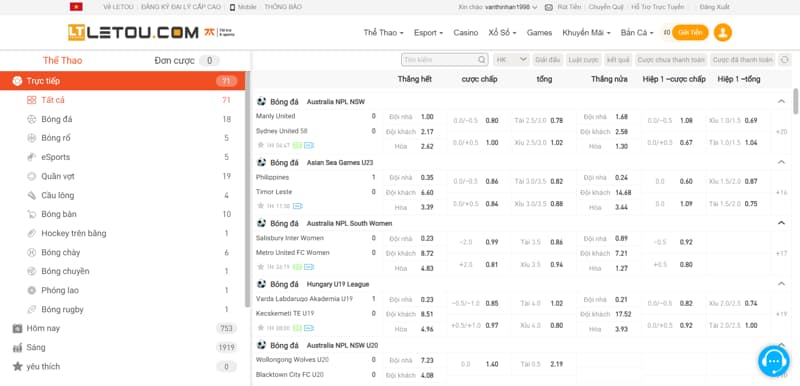
Task: Click the Luật cược rules button
Action: coord(584,60)
